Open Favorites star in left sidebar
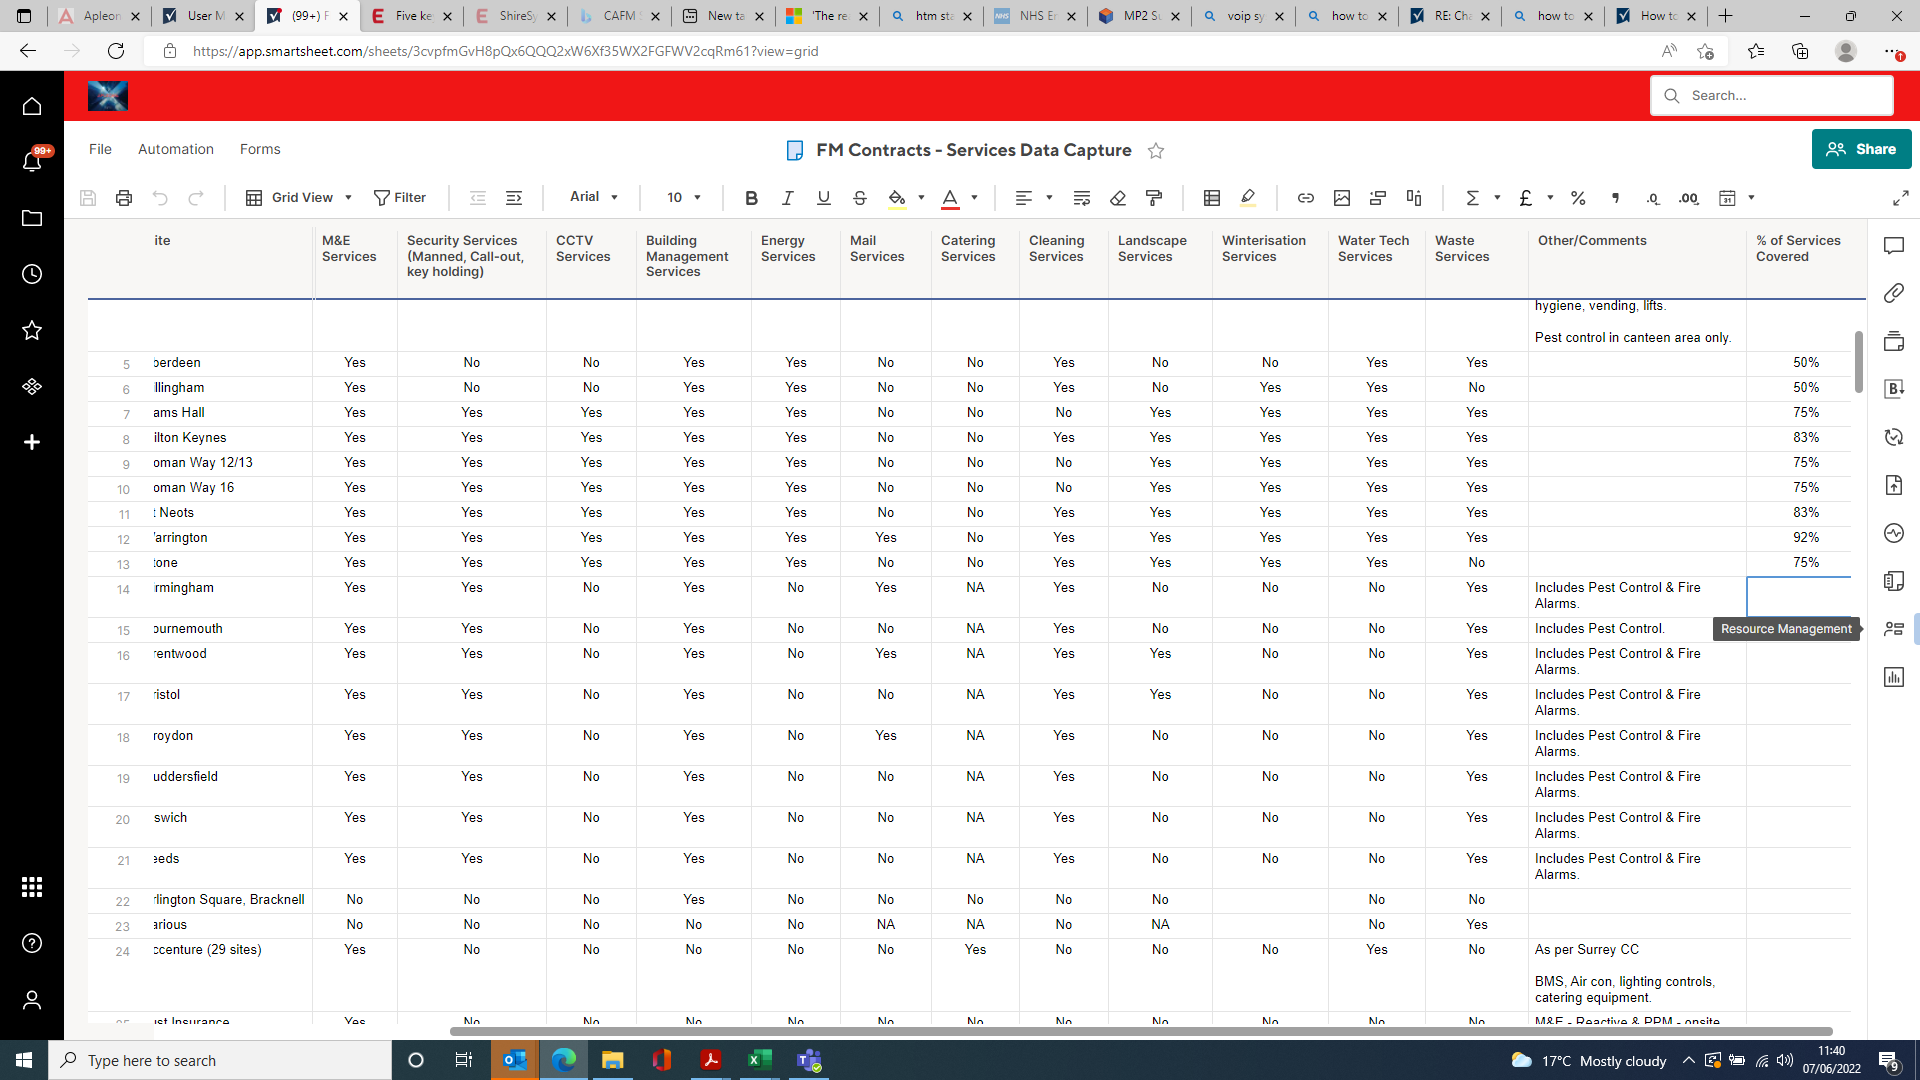Image resolution: width=1920 pixels, height=1080 pixels. pyautogui.click(x=32, y=330)
